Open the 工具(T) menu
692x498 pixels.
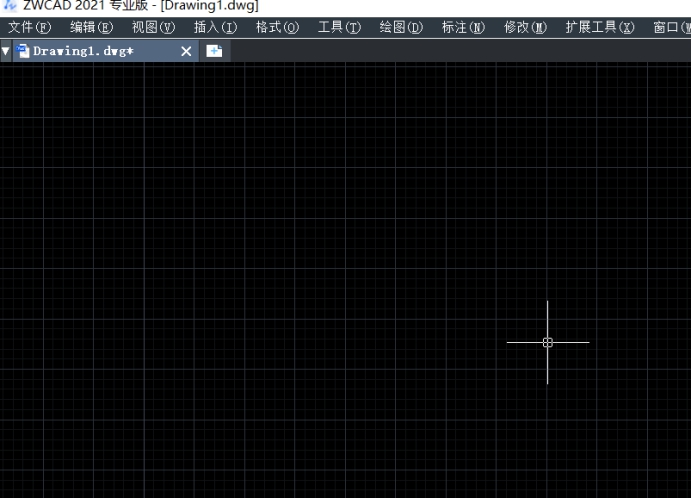pos(339,28)
